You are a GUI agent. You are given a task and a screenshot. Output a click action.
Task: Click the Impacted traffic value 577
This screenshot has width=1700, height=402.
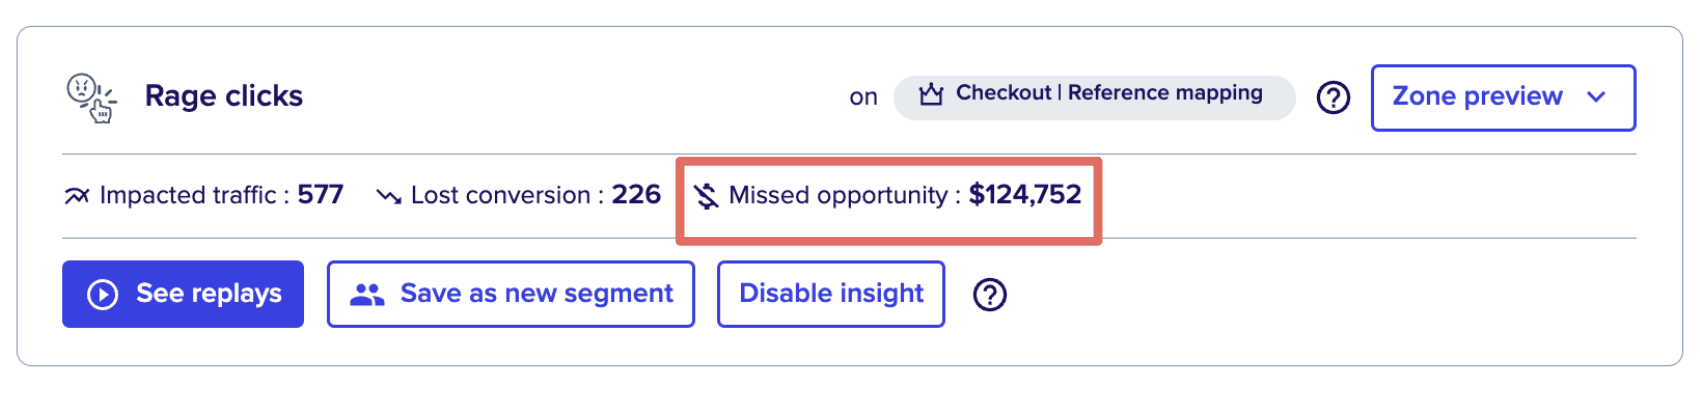click(320, 194)
